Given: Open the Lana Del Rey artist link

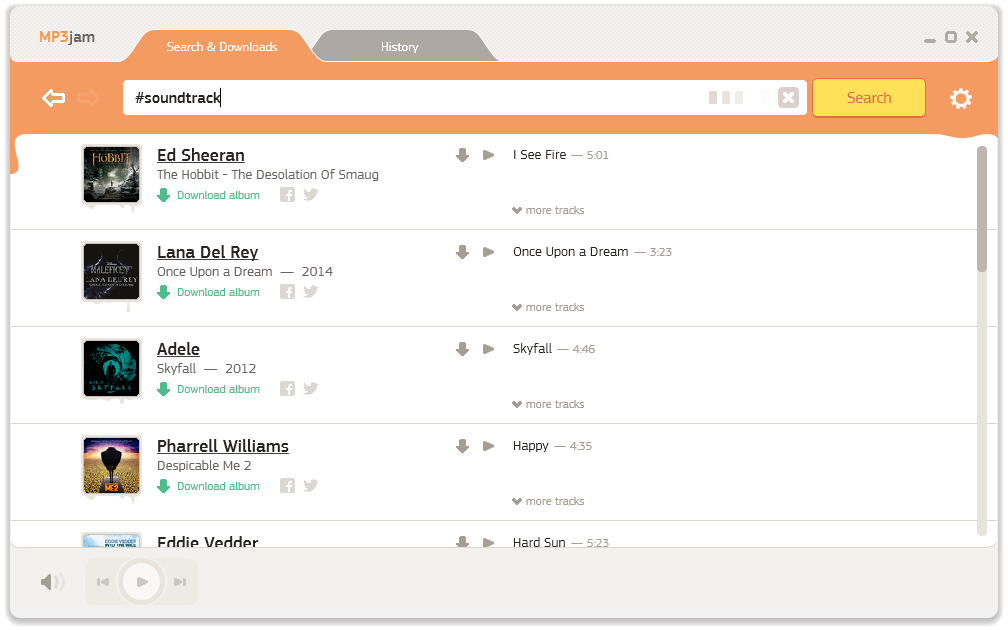Looking at the screenshot, I should pos(208,253).
